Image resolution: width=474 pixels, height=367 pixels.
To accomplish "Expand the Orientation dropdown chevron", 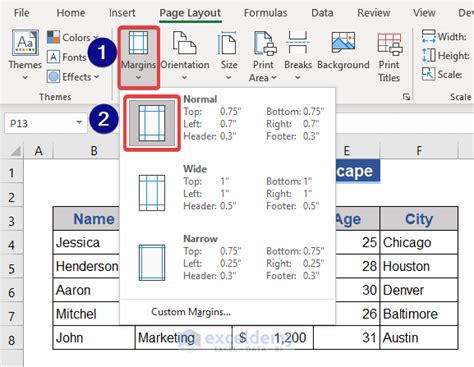I will point(184,78).
